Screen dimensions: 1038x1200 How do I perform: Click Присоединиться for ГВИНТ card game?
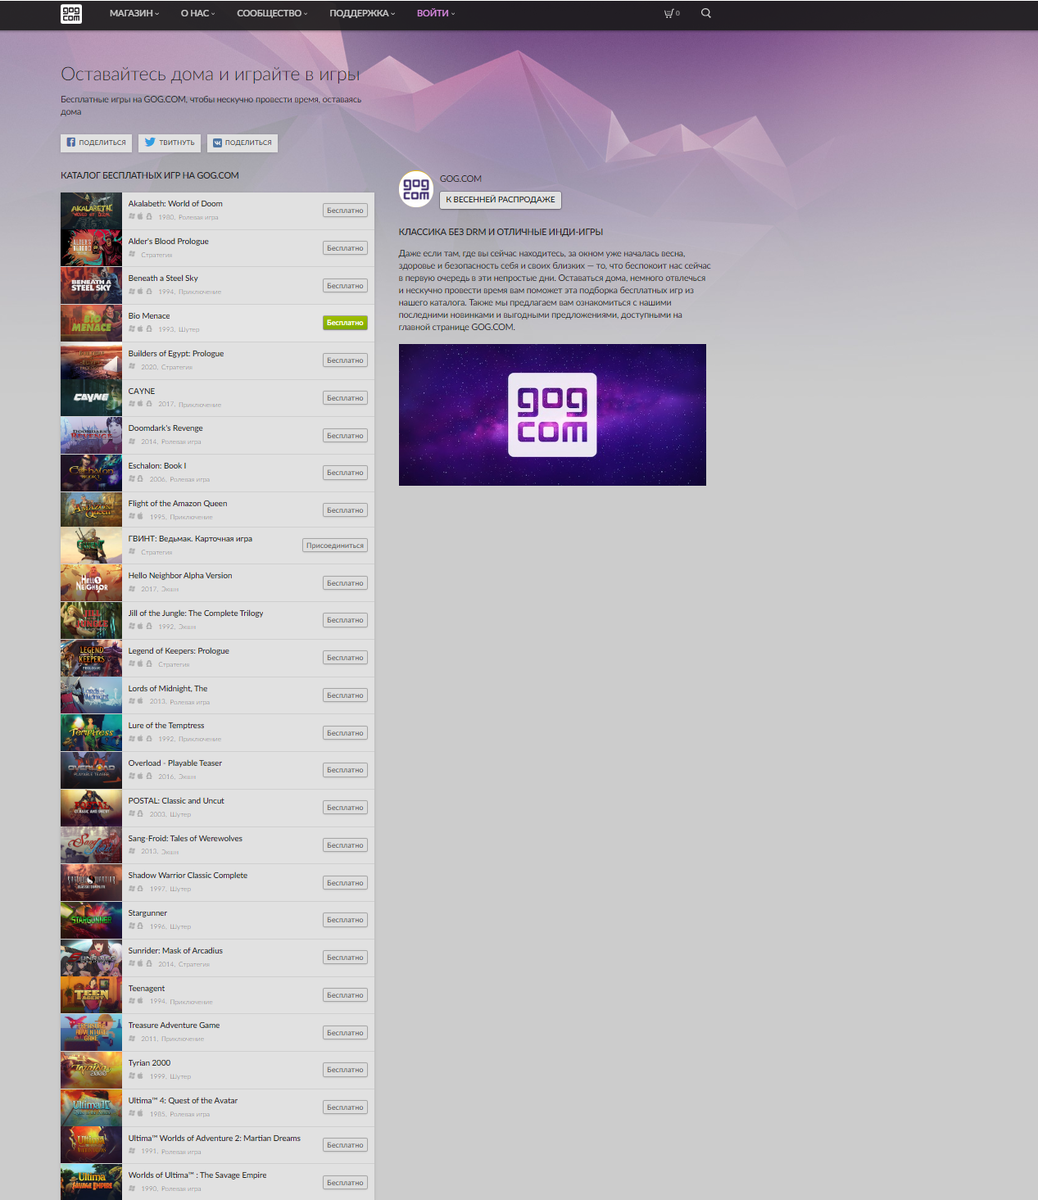335,546
